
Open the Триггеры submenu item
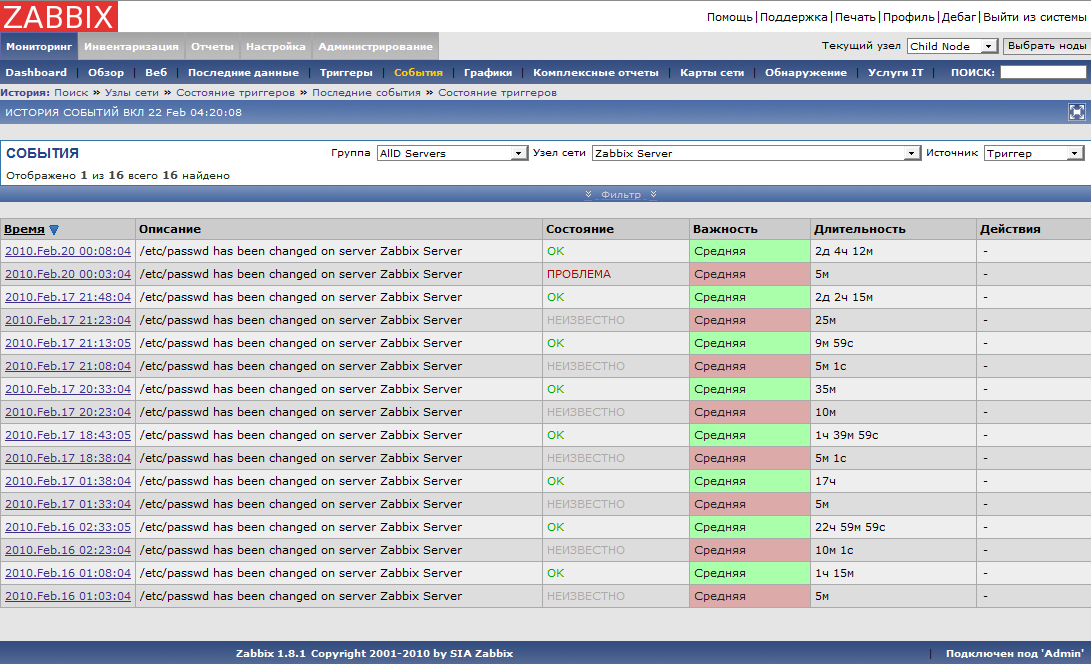(346, 72)
